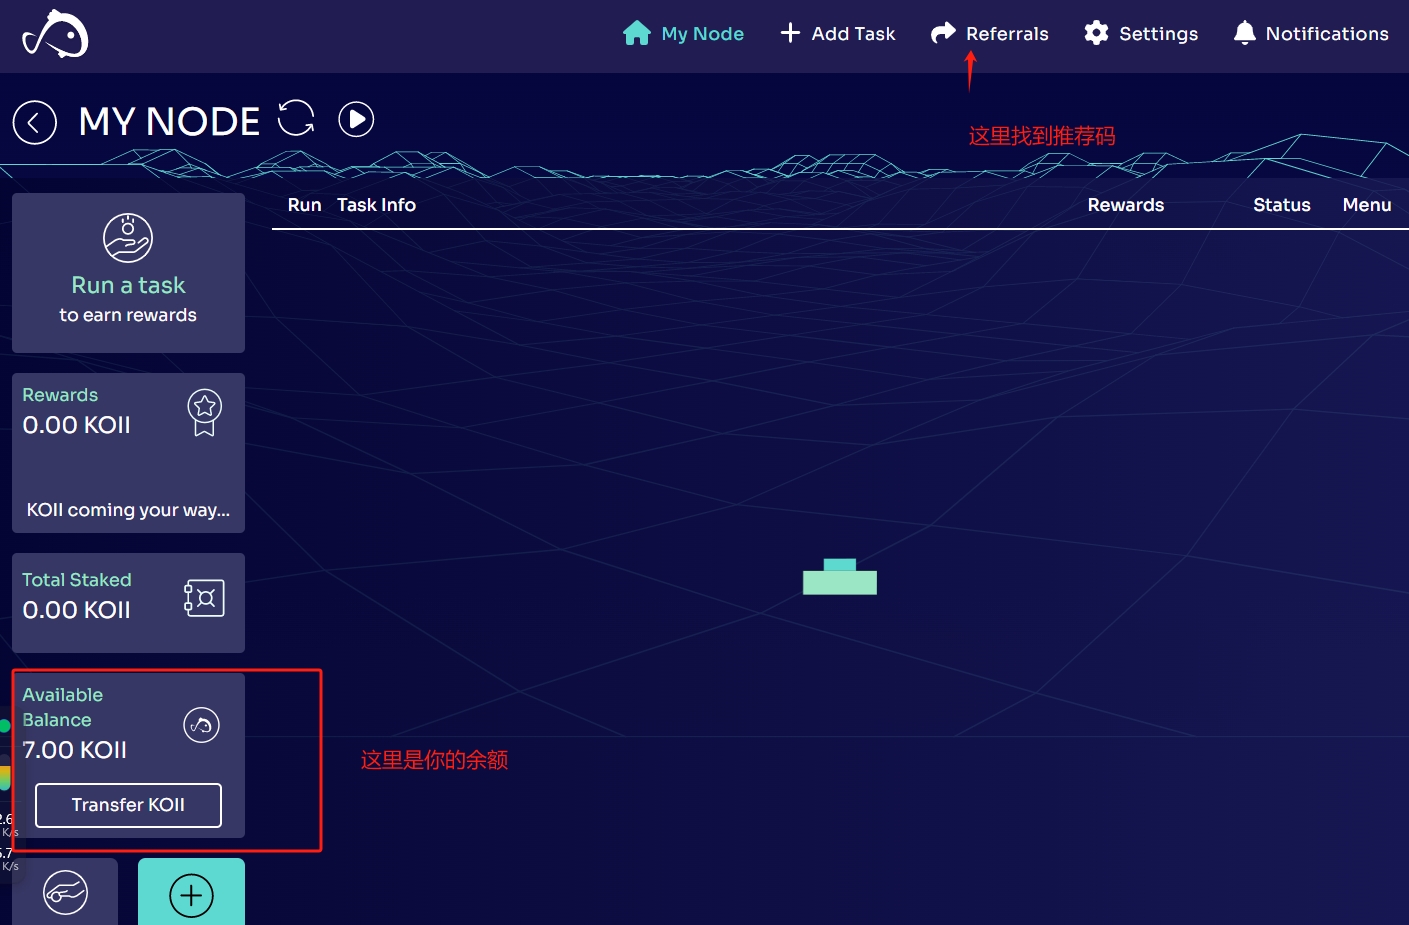Viewport: 1409px width, 925px height.
Task: Click the award ribbon icon in Rewards card
Action: [205, 412]
